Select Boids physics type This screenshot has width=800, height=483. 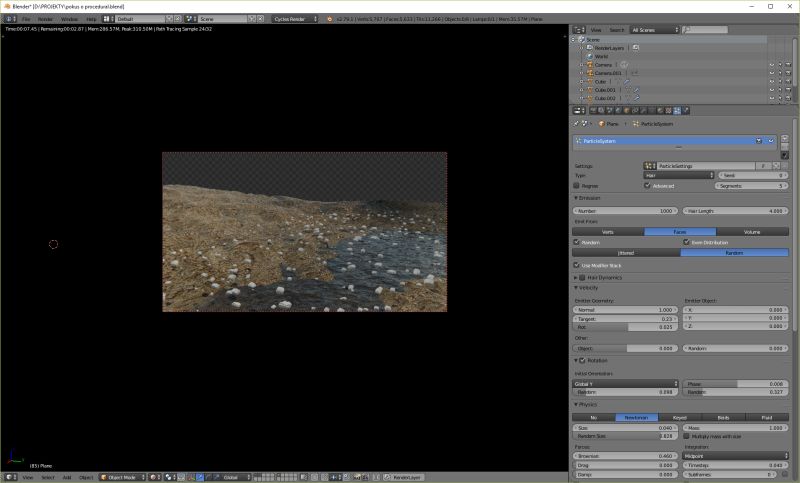click(x=723, y=417)
